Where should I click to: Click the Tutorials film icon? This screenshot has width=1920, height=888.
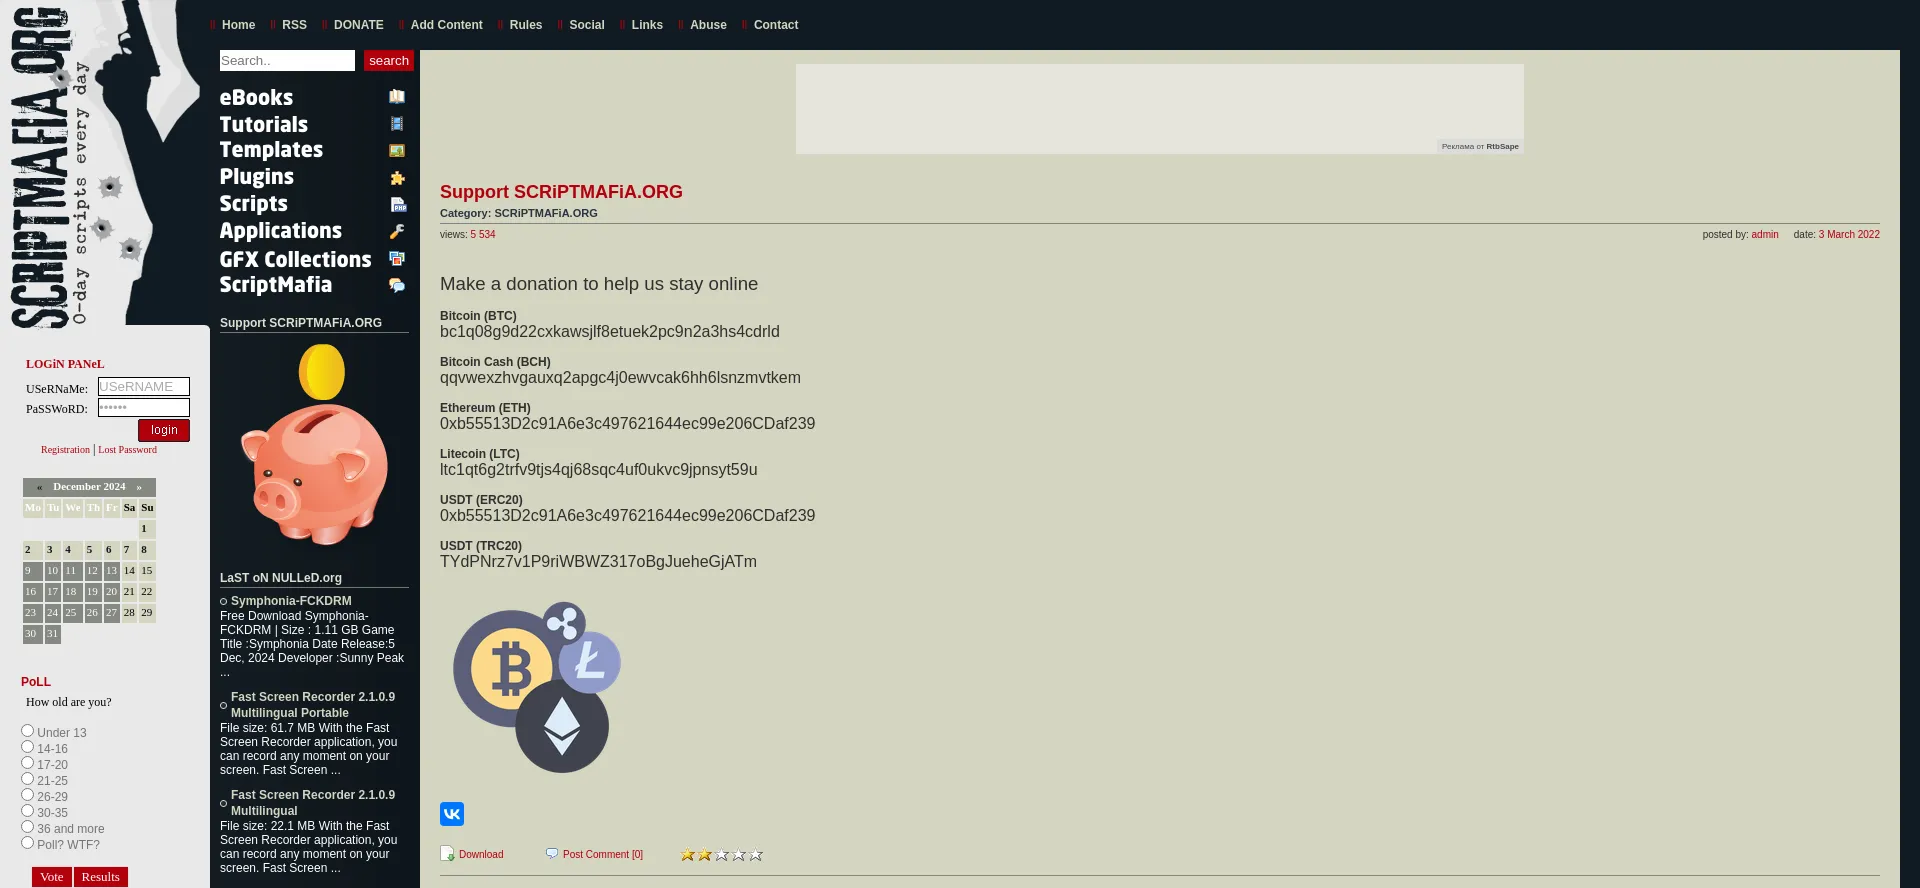click(397, 124)
